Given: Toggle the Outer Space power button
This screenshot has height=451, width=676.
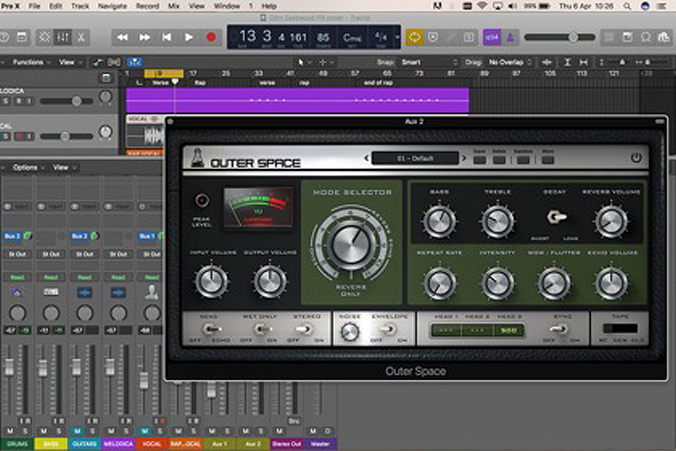Looking at the screenshot, I should tap(636, 158).
